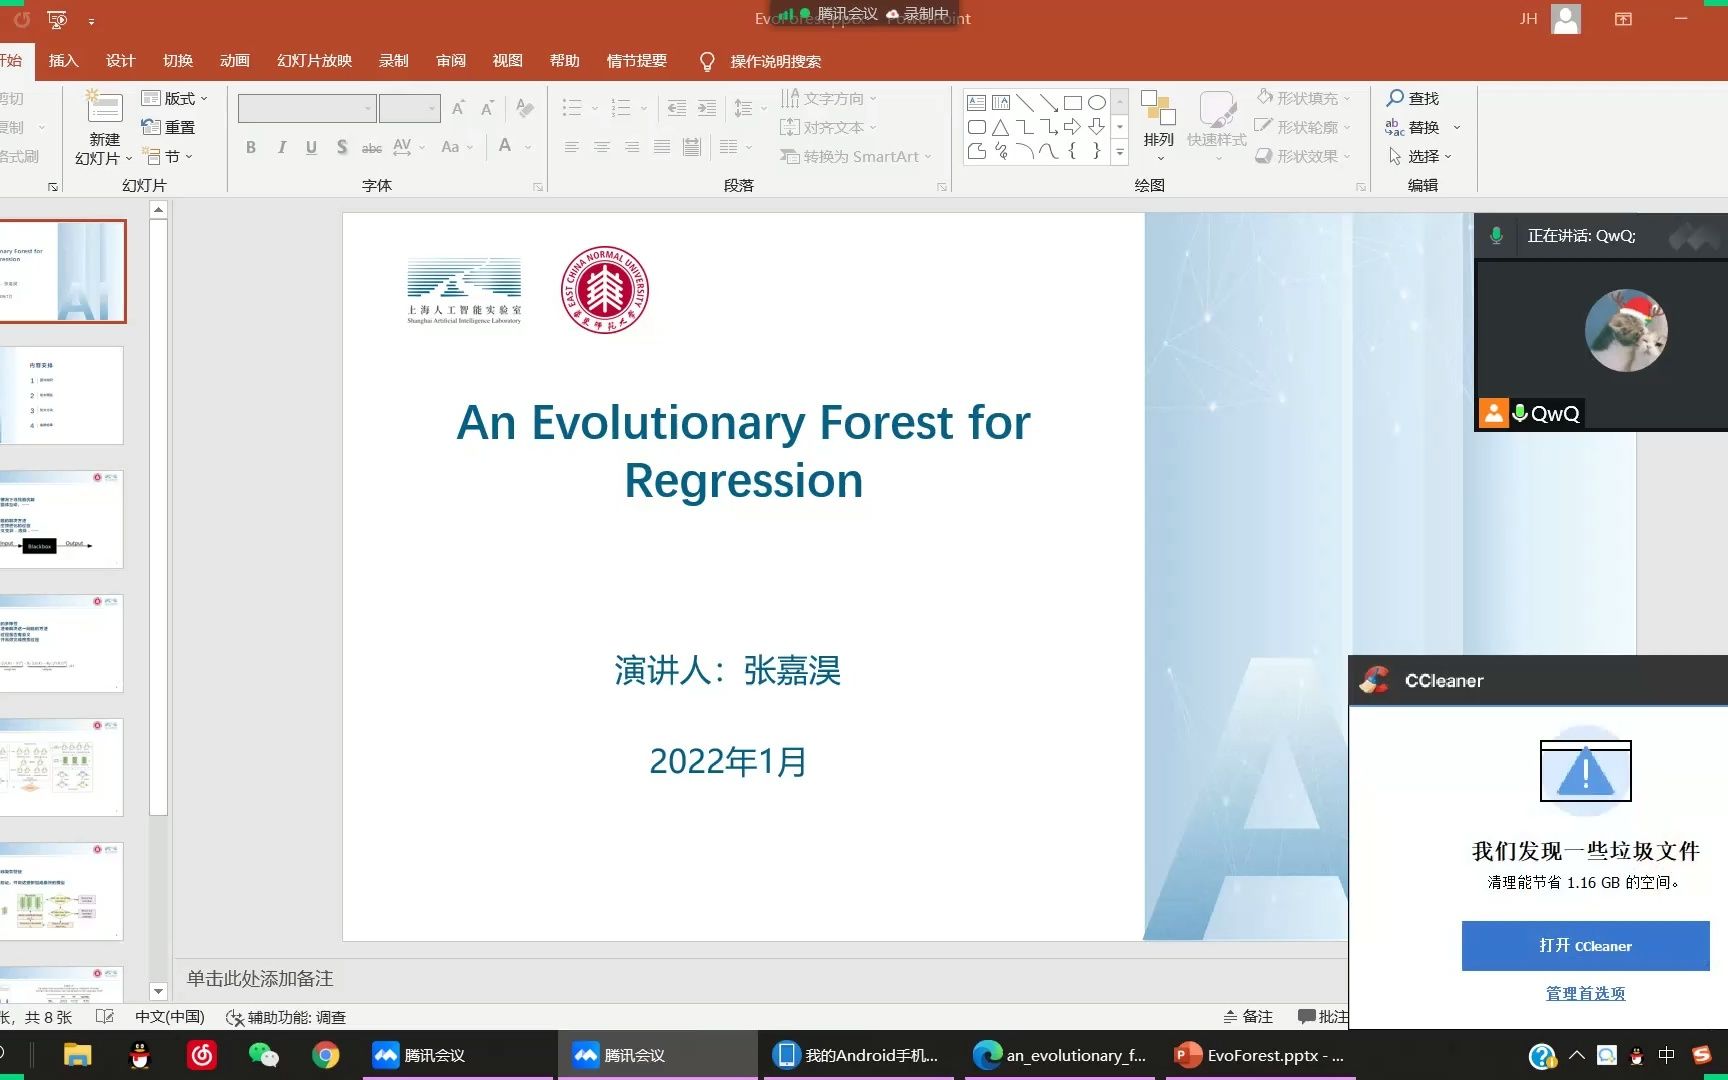Screen dimensions: 1728x1080
Task: Align text left in paragraph group
Action: 572,147
